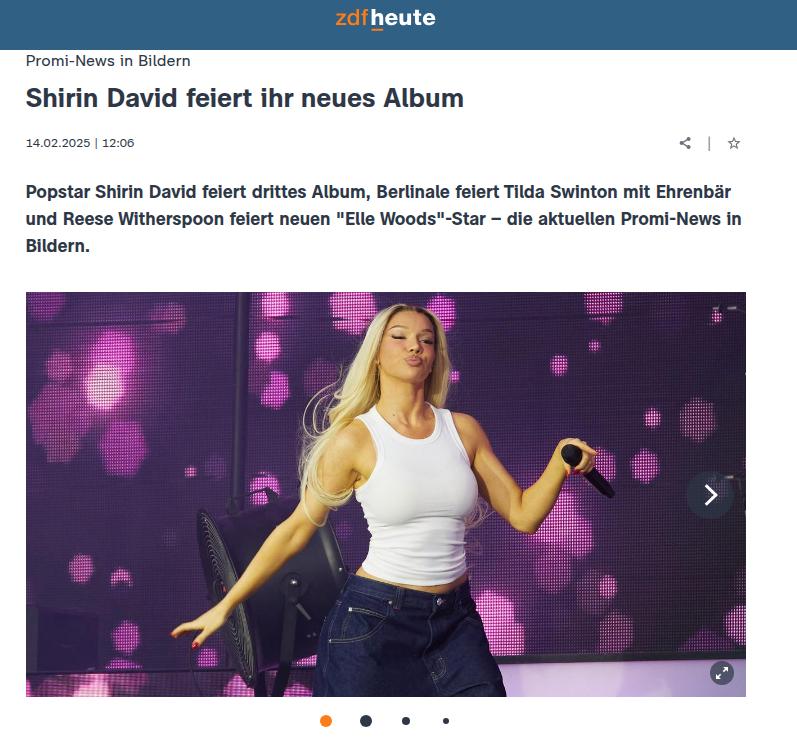
Task: Open the zdfheute logo home link
Action: (x=385, y=18)
